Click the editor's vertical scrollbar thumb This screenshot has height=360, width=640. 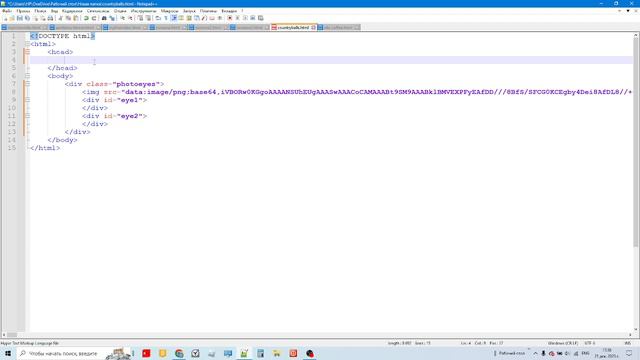[x=636, y=143]
